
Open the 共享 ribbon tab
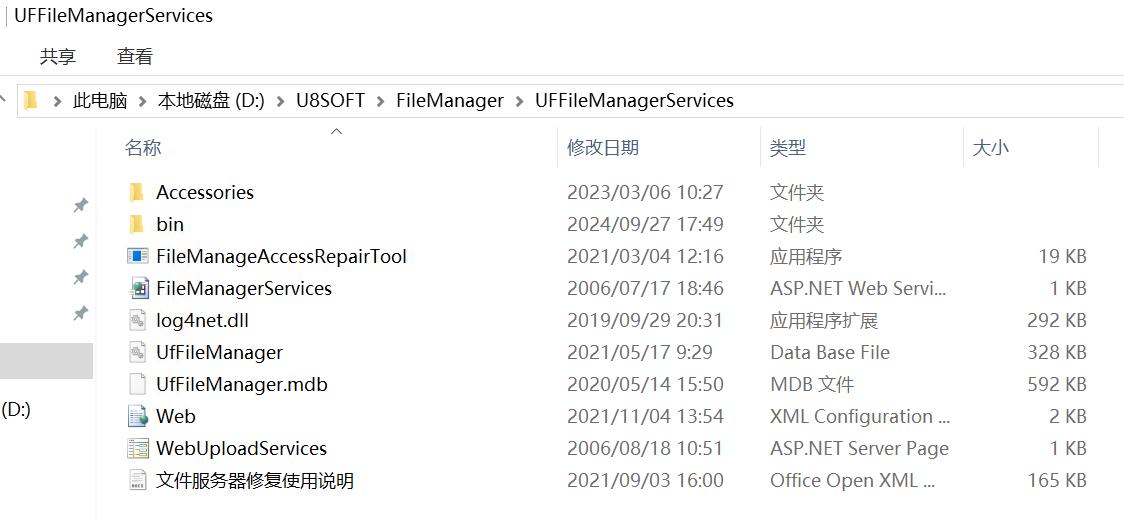(58, 57)
